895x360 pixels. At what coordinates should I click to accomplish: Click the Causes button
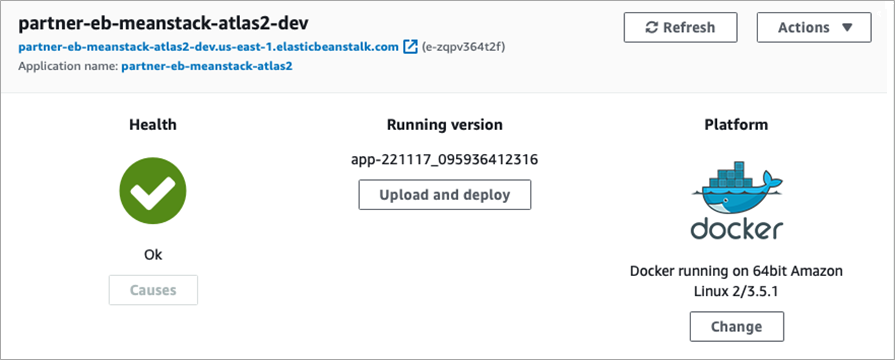(153, 290)
